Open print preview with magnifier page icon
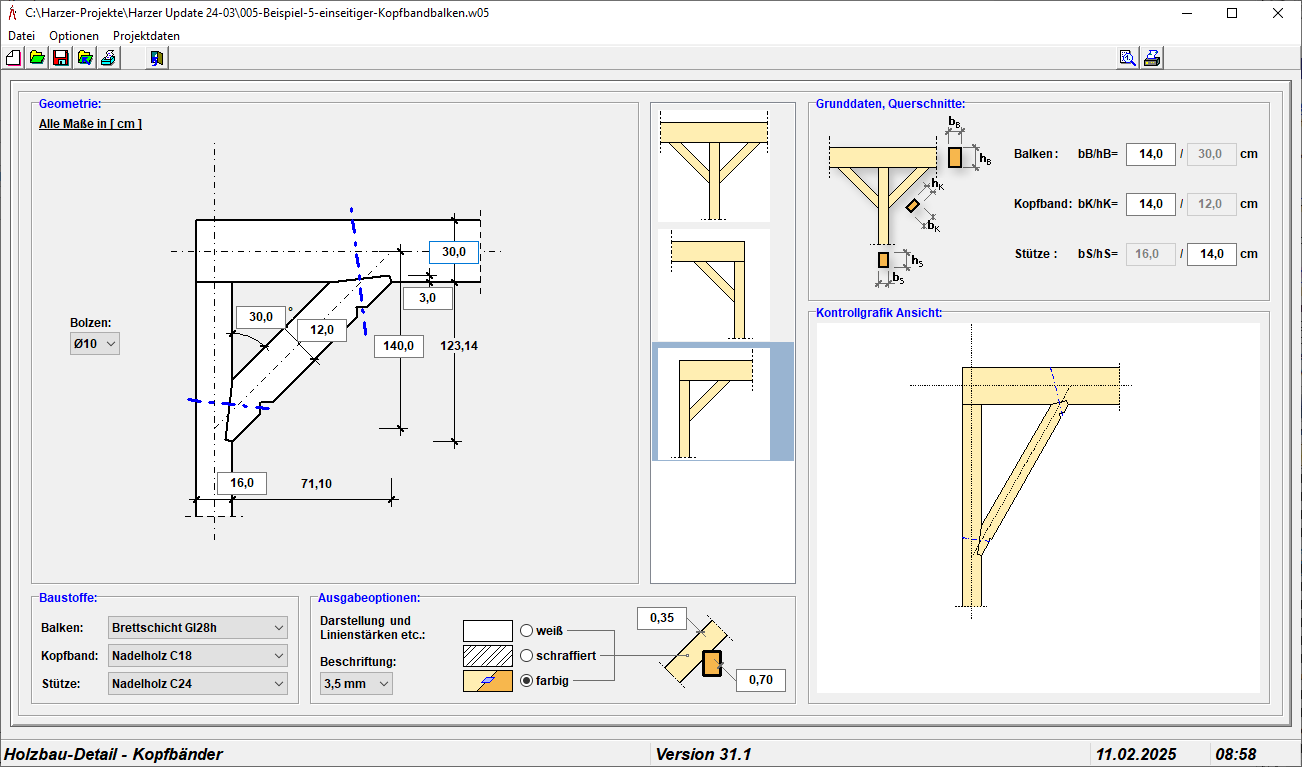This screenshot has width=1302, height=767. tap(1128, 58)
